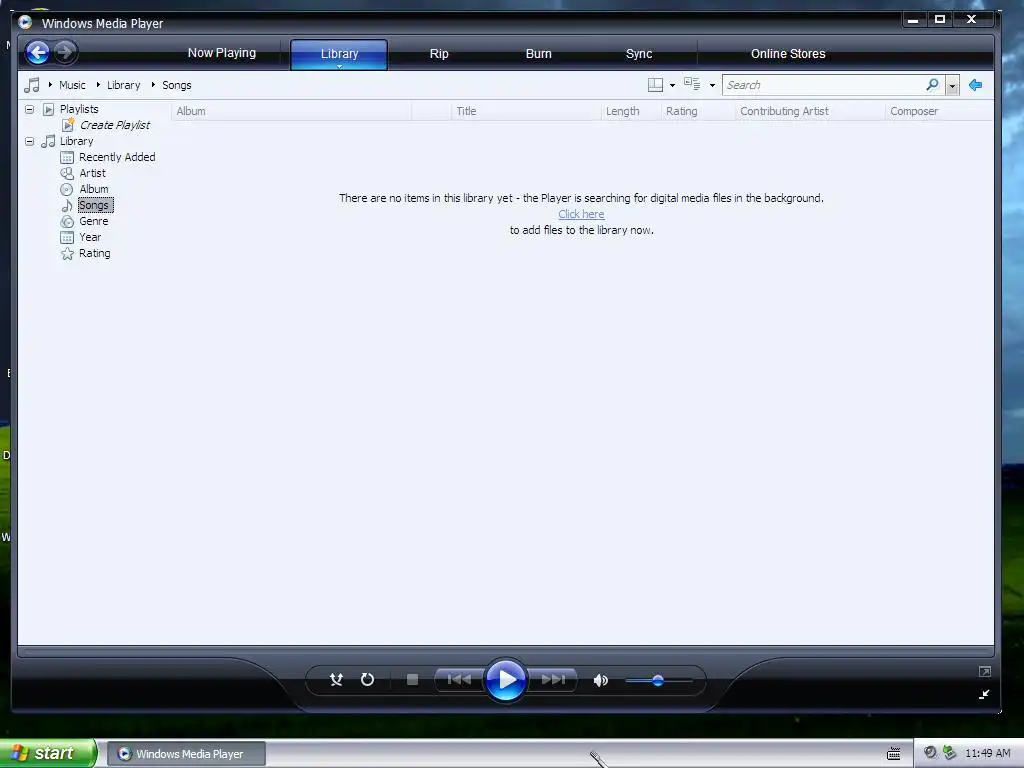Open the Library tab
Image resolution: width=1024 pixels, height=768 pixels.
(339, 54)
